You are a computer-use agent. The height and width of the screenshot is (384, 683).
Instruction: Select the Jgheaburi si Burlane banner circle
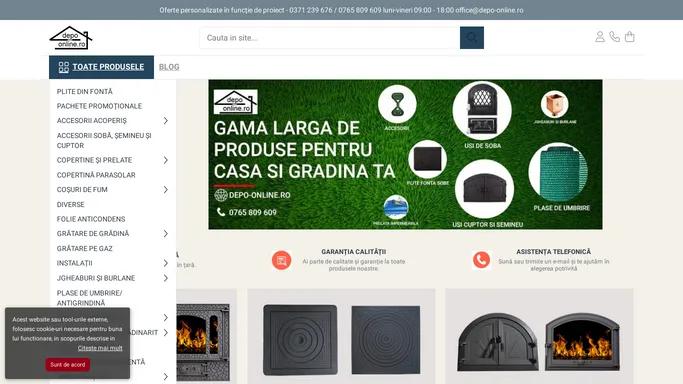pyautogui.click(x=555, y=104)
